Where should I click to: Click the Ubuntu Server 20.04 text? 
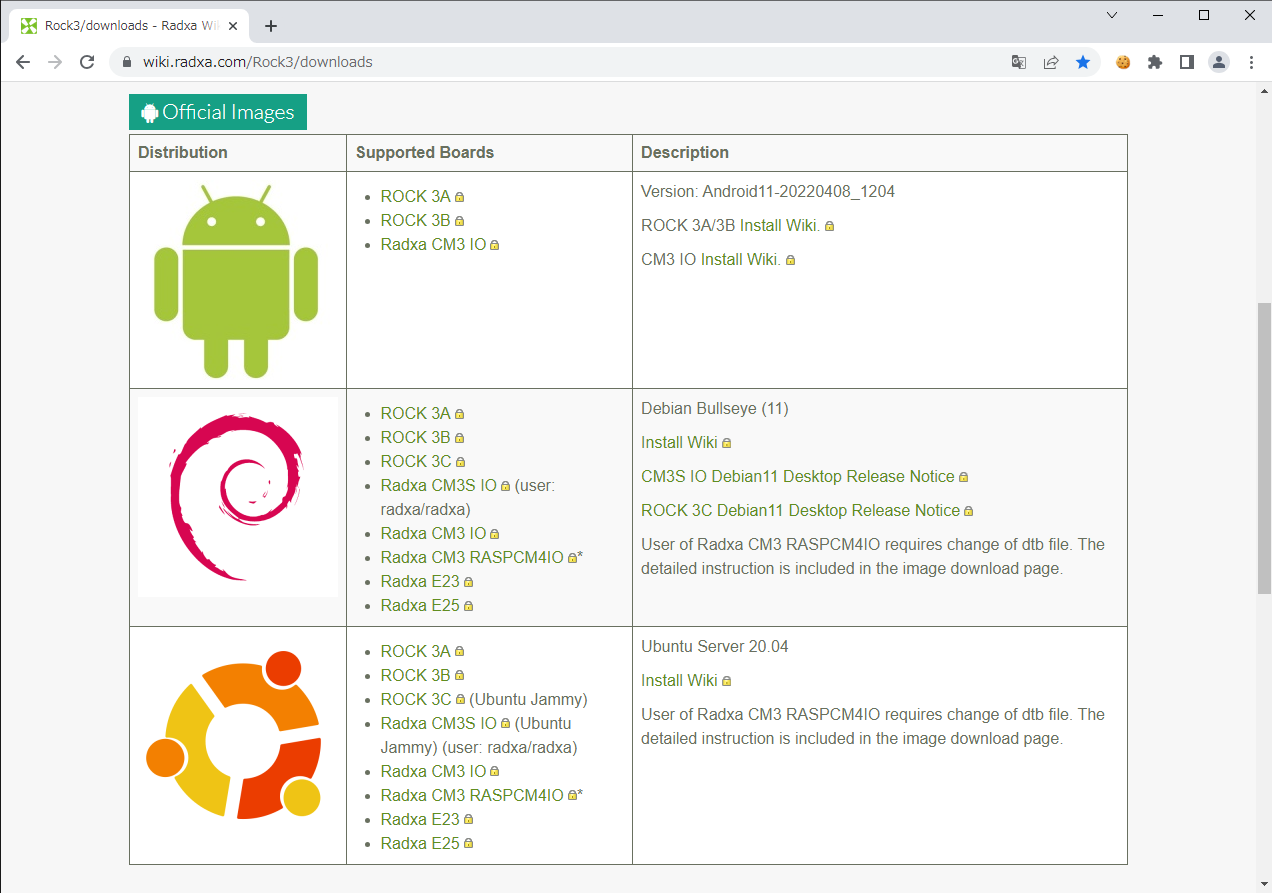(x=715, y=646)
